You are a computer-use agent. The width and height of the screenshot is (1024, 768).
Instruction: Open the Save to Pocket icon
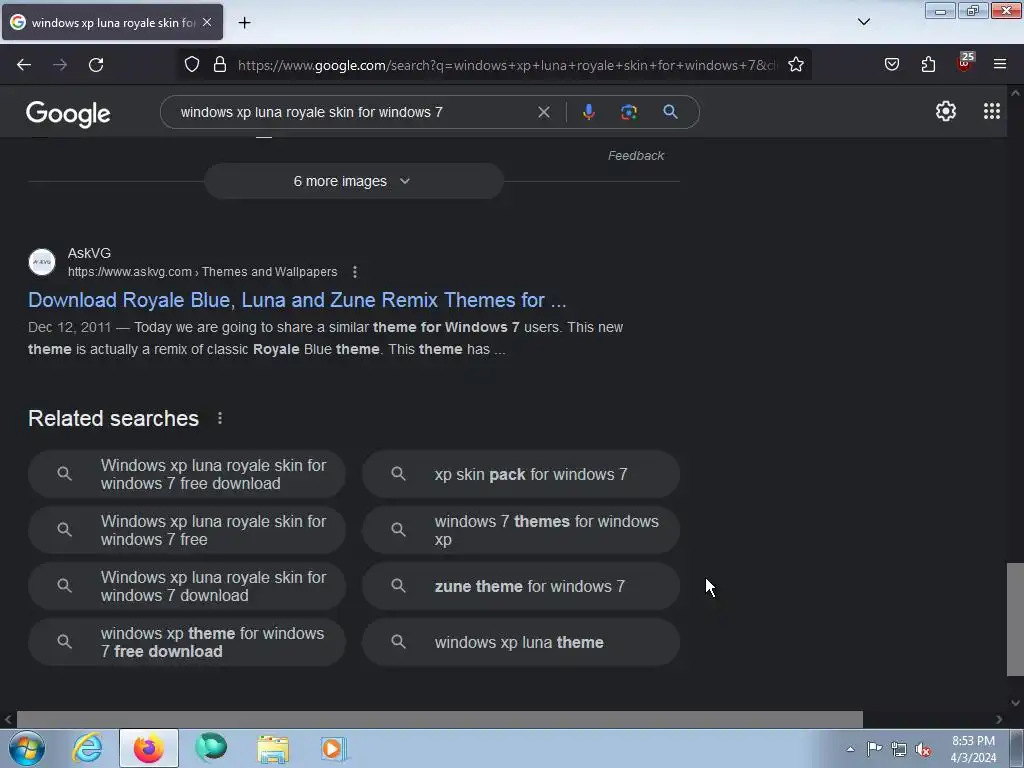click(891, 65)
